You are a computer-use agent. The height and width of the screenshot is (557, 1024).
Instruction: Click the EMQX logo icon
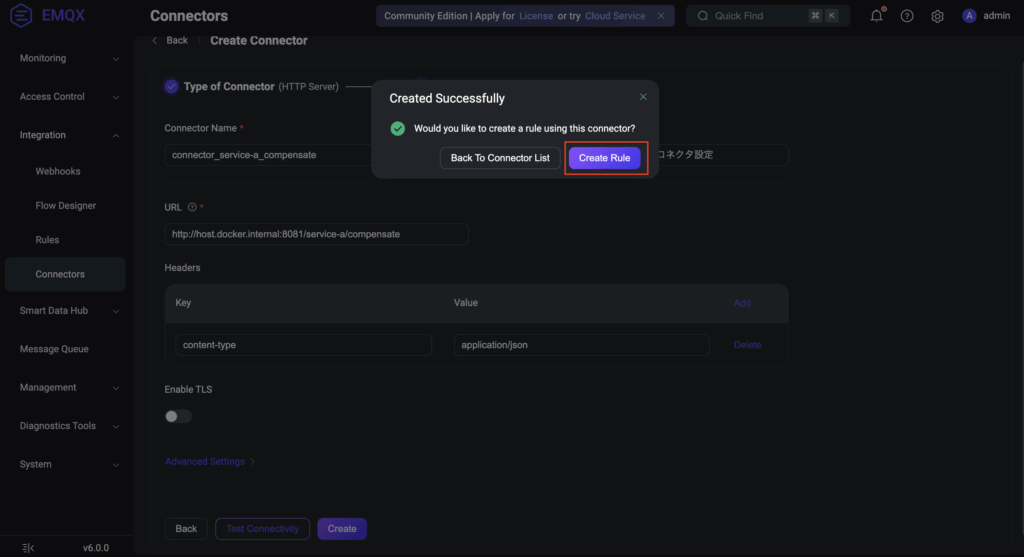tap(23, 16)
